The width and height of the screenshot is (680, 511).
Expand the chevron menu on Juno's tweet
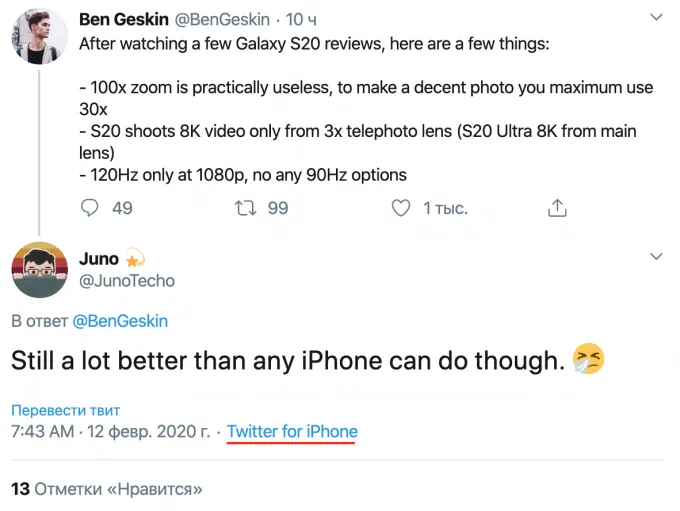tap(656, 258)
